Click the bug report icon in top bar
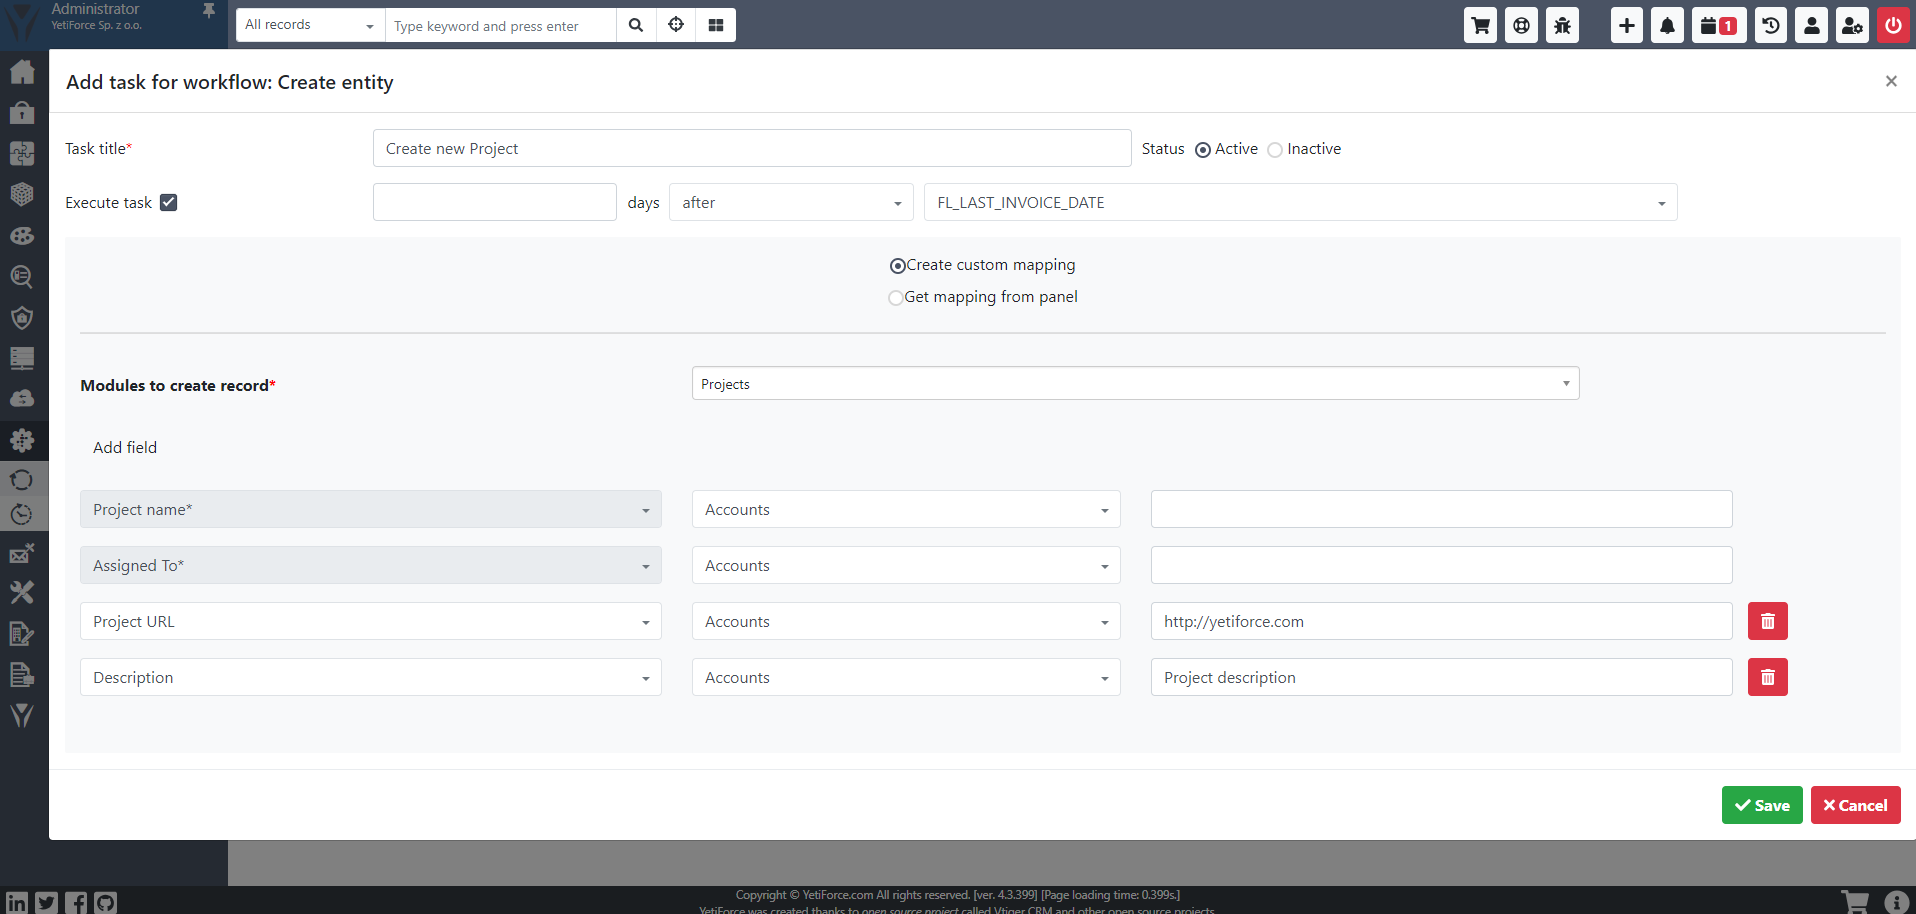This screenshot has height=914, width=1916. (1561, 25)
